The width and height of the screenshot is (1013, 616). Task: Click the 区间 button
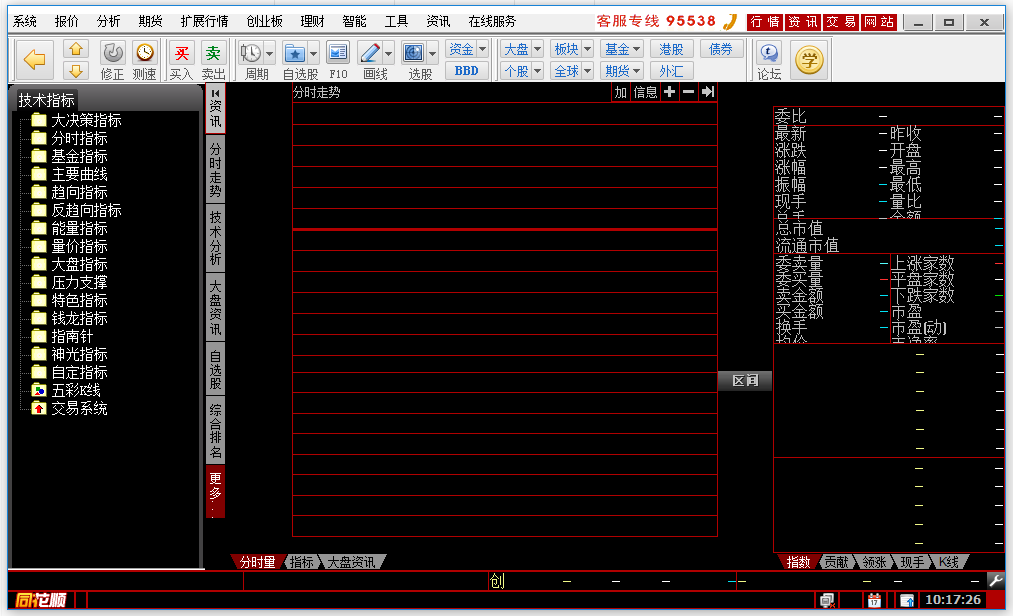(745, 381)
